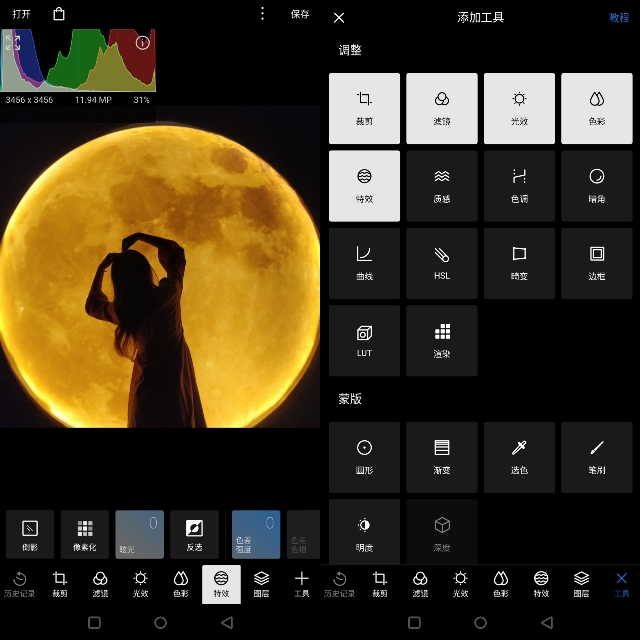640x640 pixels.
Task: Choose the 反选 invert selection tile
Action: click(x=194, y=534)
